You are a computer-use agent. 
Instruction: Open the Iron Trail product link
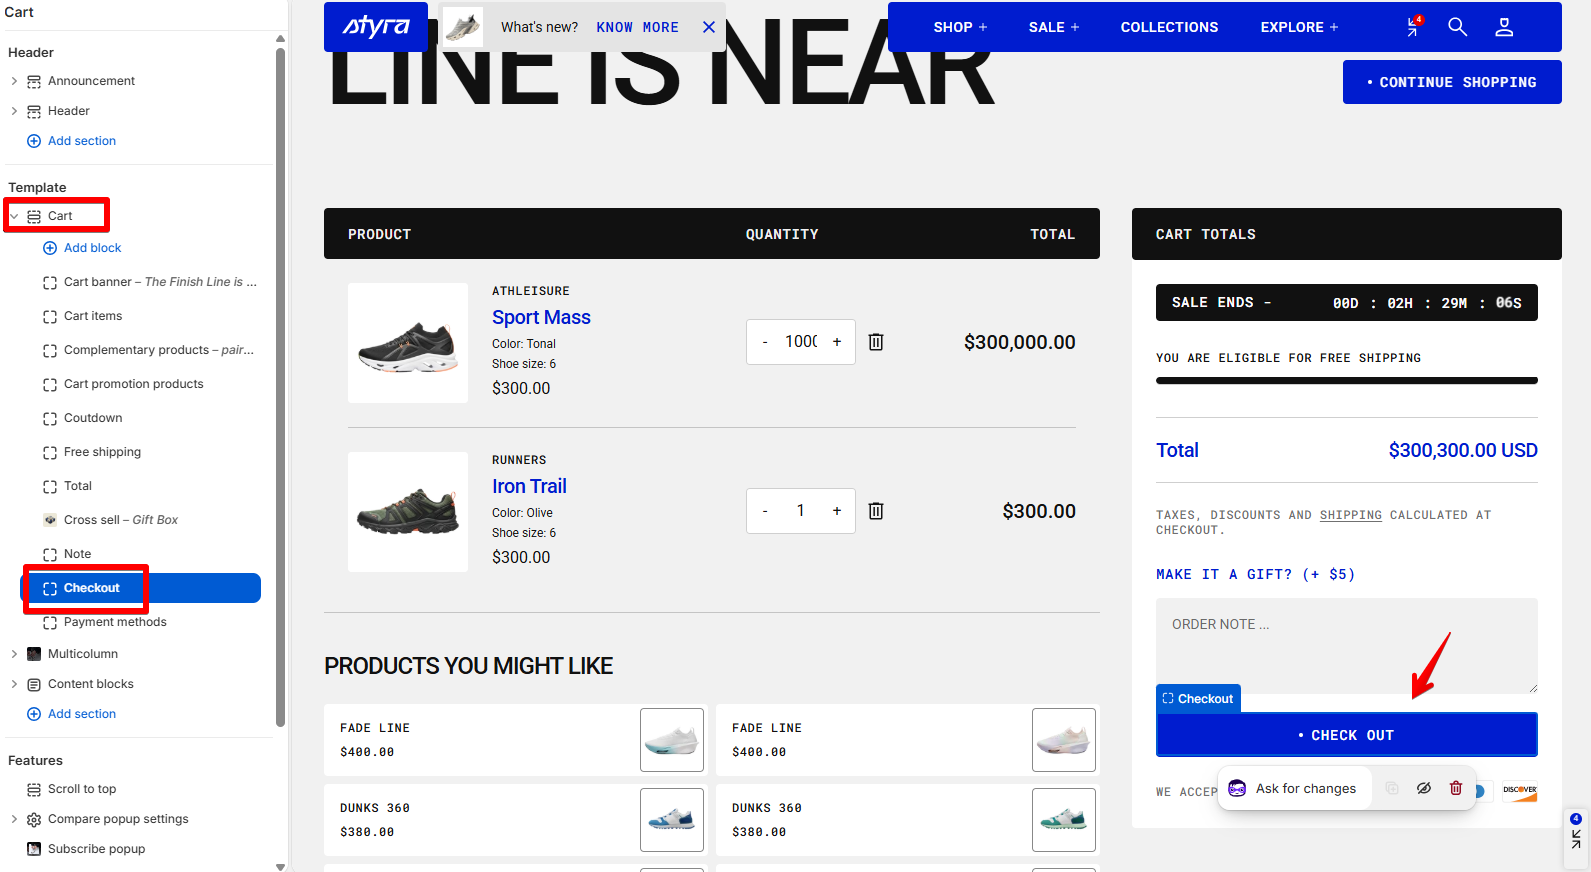[x=529, y=486]
